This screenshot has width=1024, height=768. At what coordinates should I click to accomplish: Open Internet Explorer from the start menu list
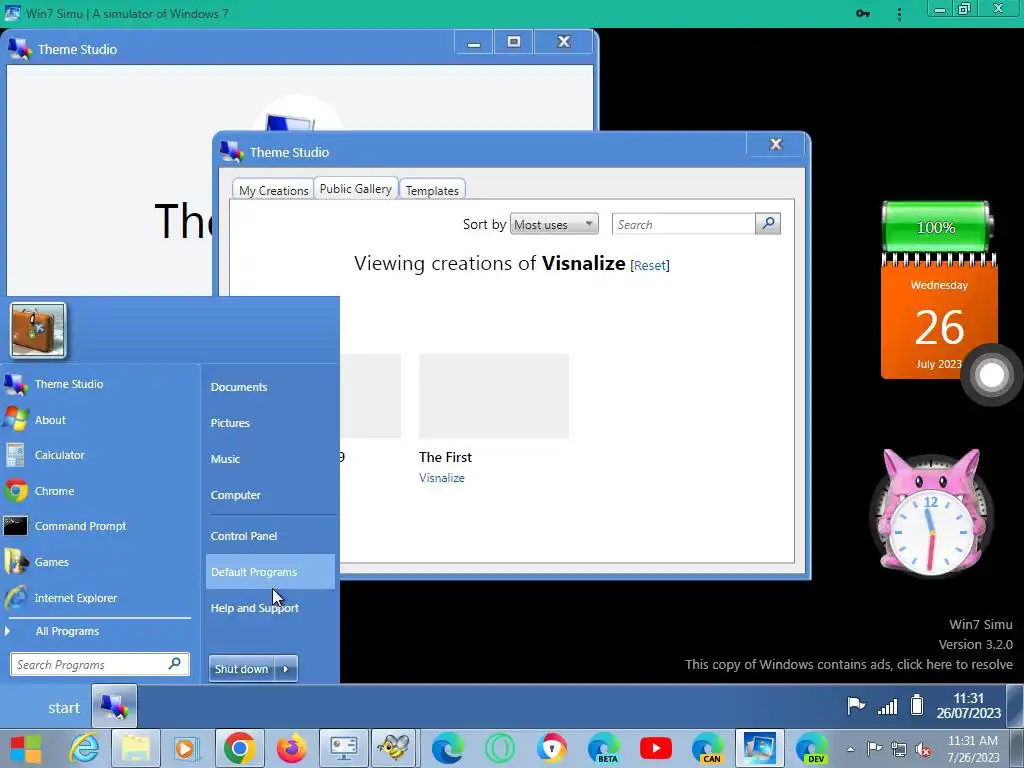coord(99,598)
